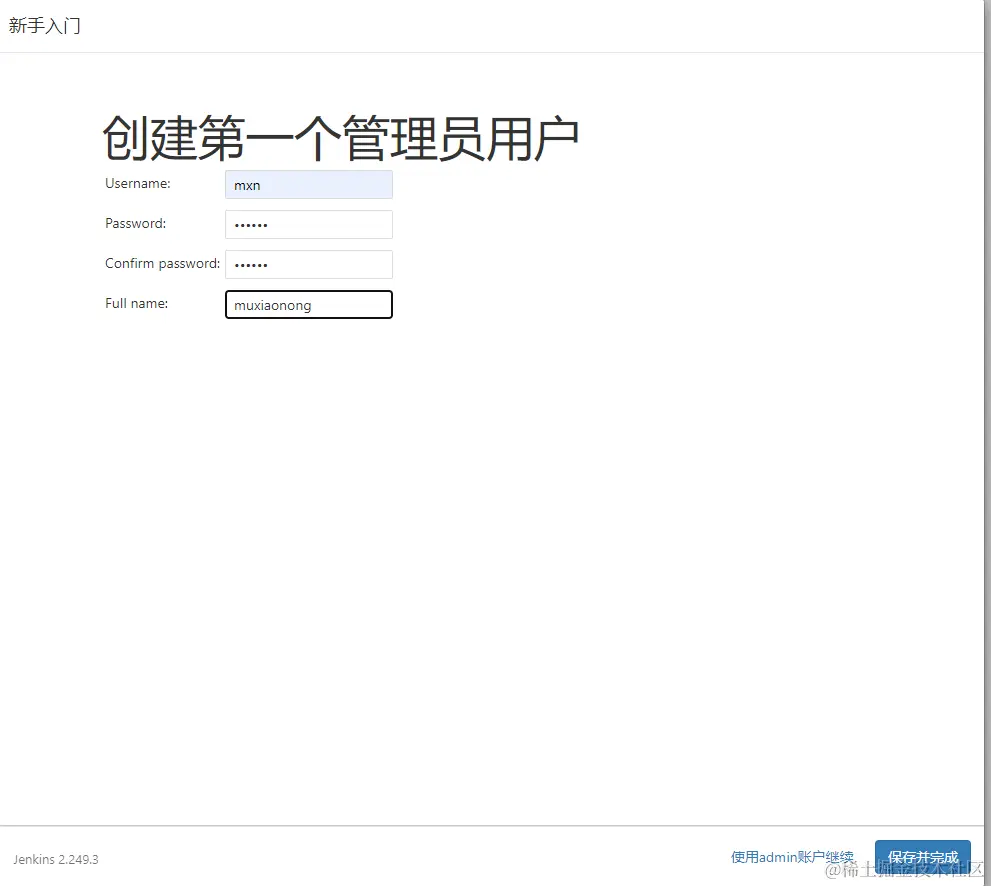Click the Full name input field
This screenshot has height=886, width=991.
[x=308, y=304]
